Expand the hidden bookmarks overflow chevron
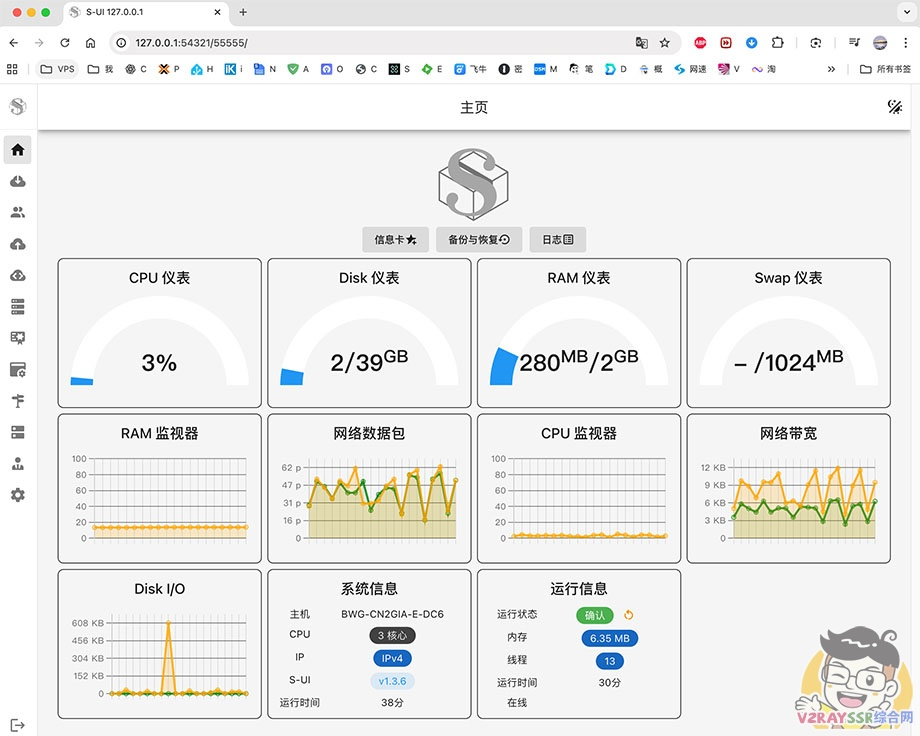920x736 pixels. (831, 69)
